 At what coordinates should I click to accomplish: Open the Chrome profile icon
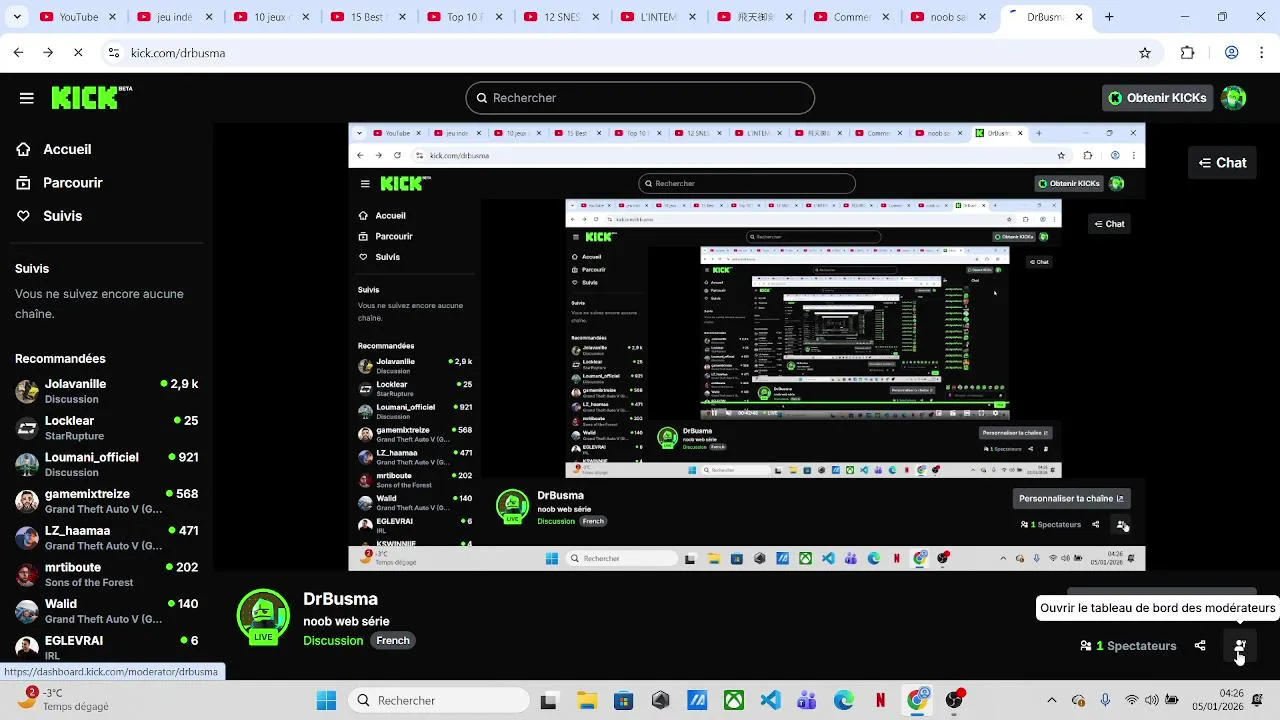pos(1232,53)
